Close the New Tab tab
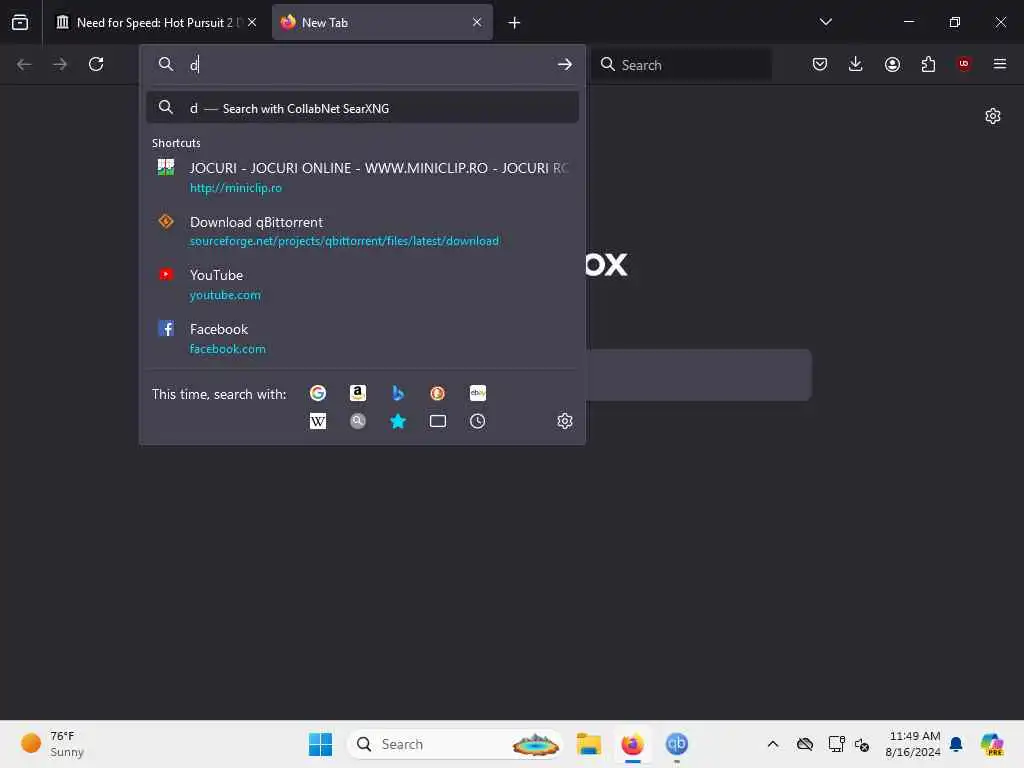Viewport: 1024px width, 768px height. click(477, 22)
